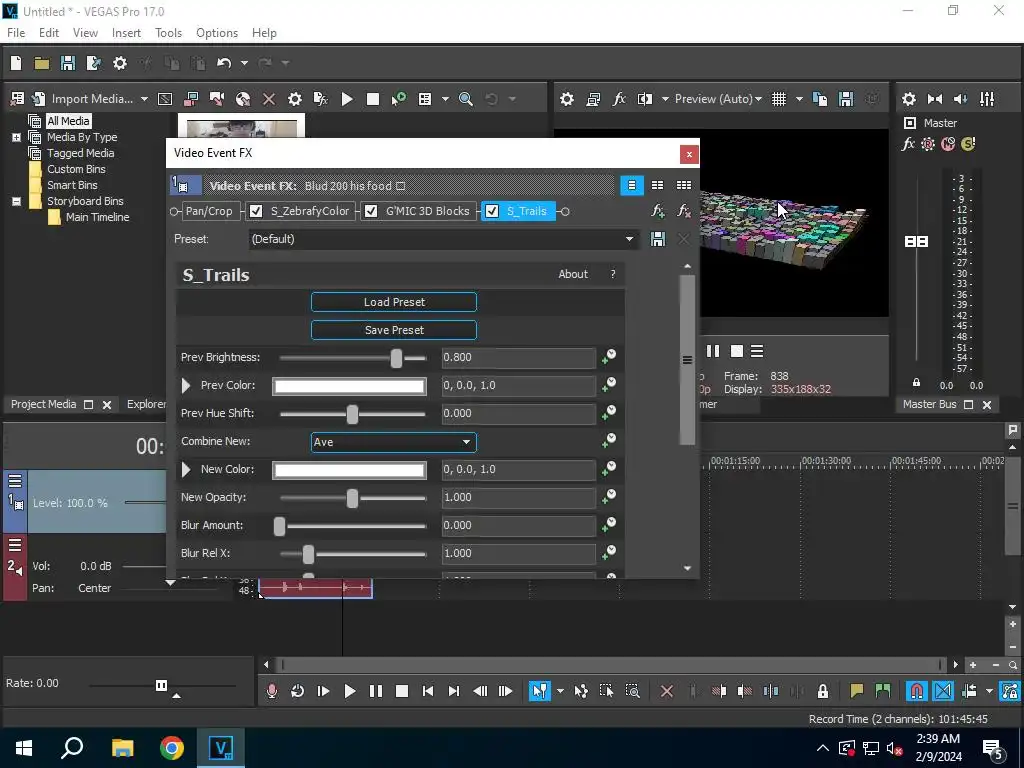This screenshot has height=768, width=1024.
Task: Open Windows Search from the taskbar
Action: coord(72,748)
